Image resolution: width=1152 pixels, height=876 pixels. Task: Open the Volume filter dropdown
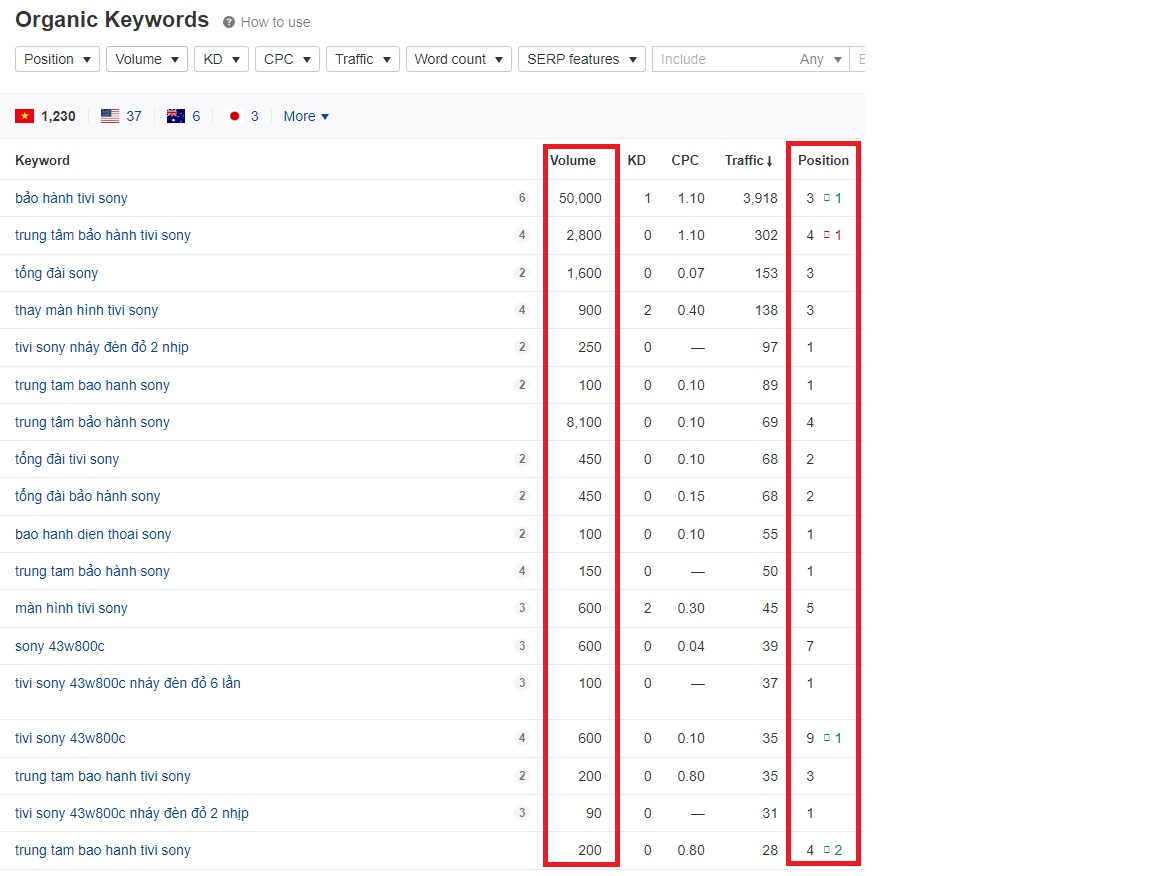[146, 59]
